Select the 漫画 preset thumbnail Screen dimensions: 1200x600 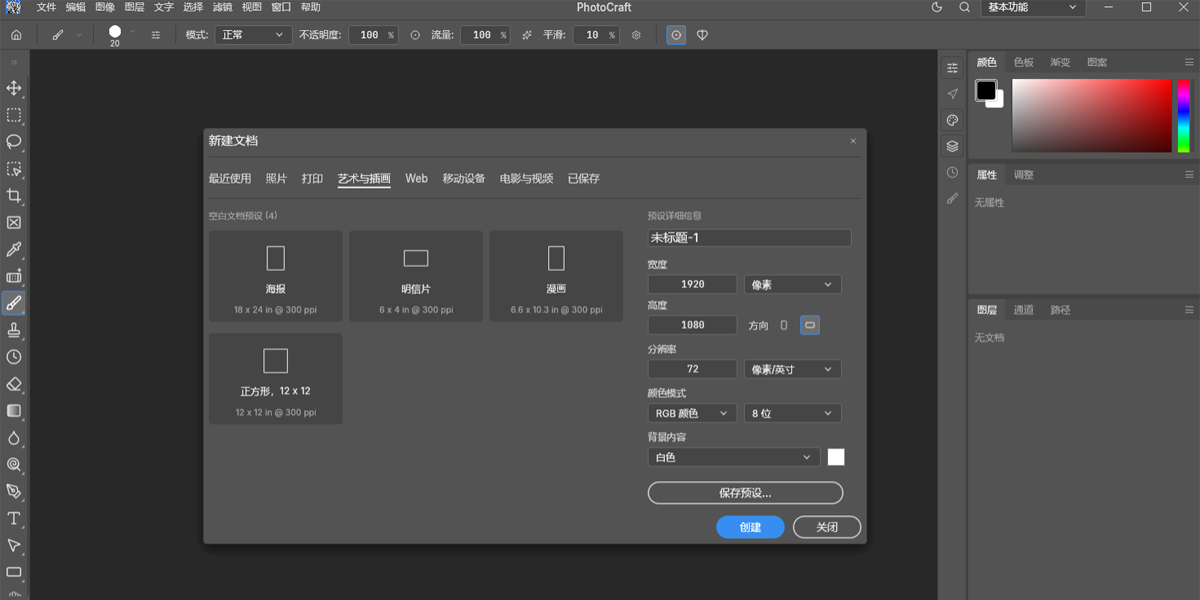tap(556, 276)
